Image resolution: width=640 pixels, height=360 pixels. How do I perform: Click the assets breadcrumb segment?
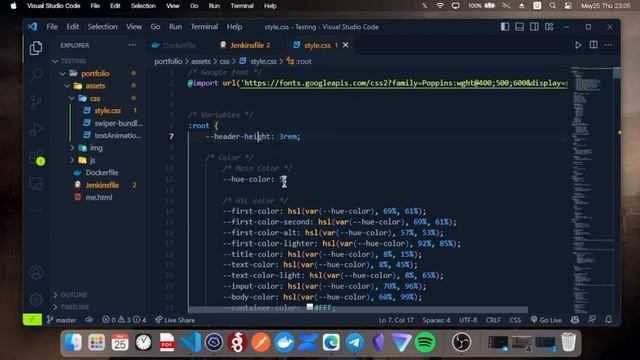tap(201, 62)
